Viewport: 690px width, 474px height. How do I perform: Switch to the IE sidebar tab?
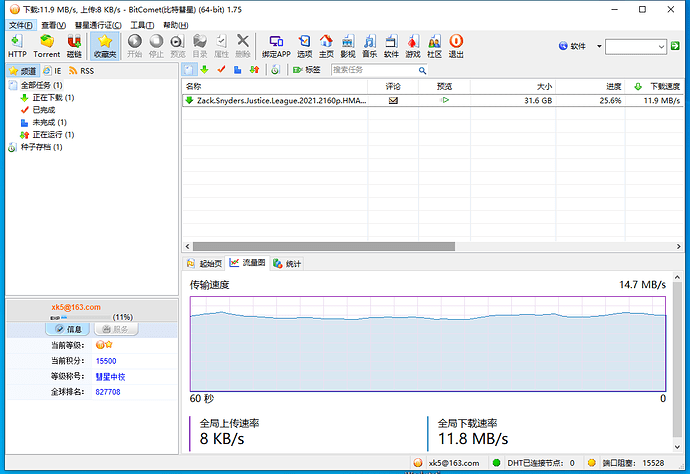52,71
